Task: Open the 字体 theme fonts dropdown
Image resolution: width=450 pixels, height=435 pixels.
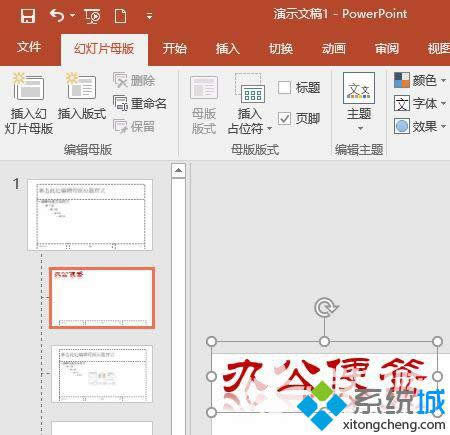Action: click(420, 103)
